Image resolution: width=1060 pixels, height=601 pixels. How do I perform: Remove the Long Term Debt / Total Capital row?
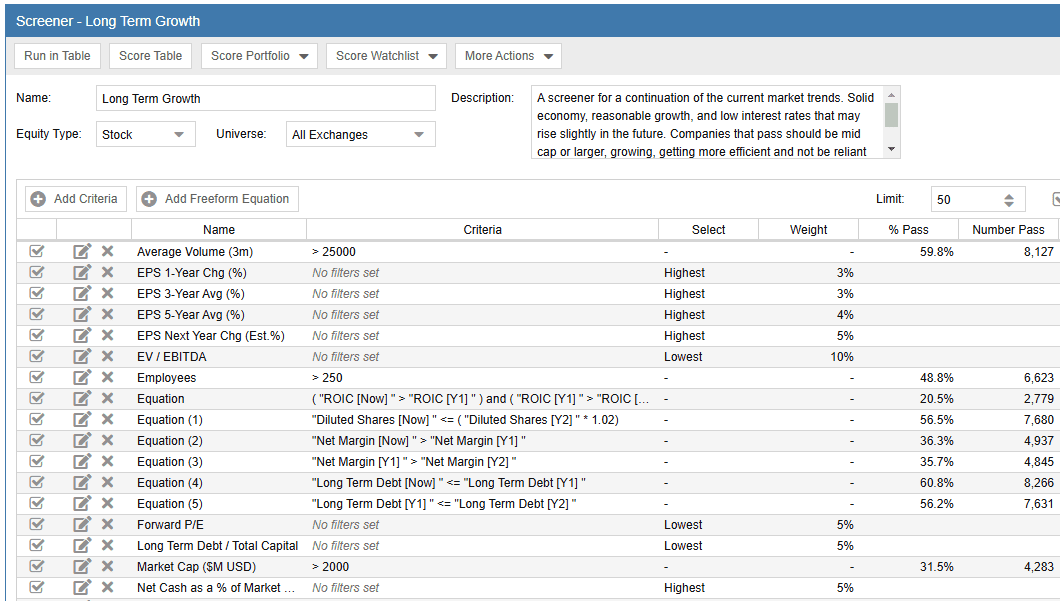tap(107, 545)
